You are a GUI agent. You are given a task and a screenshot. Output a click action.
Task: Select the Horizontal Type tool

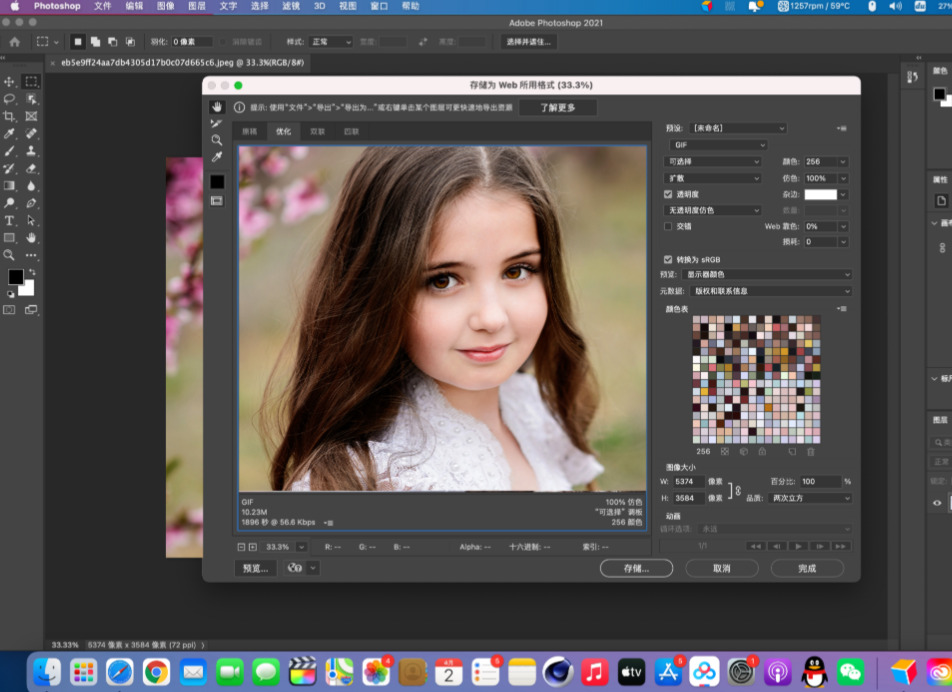pos(10,220)
